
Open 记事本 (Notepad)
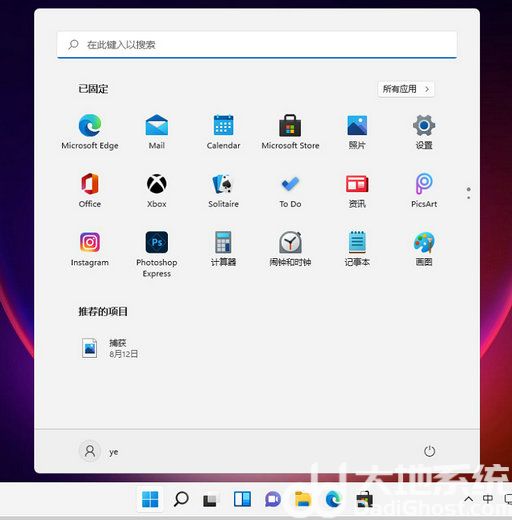click(x=357, y=249)
